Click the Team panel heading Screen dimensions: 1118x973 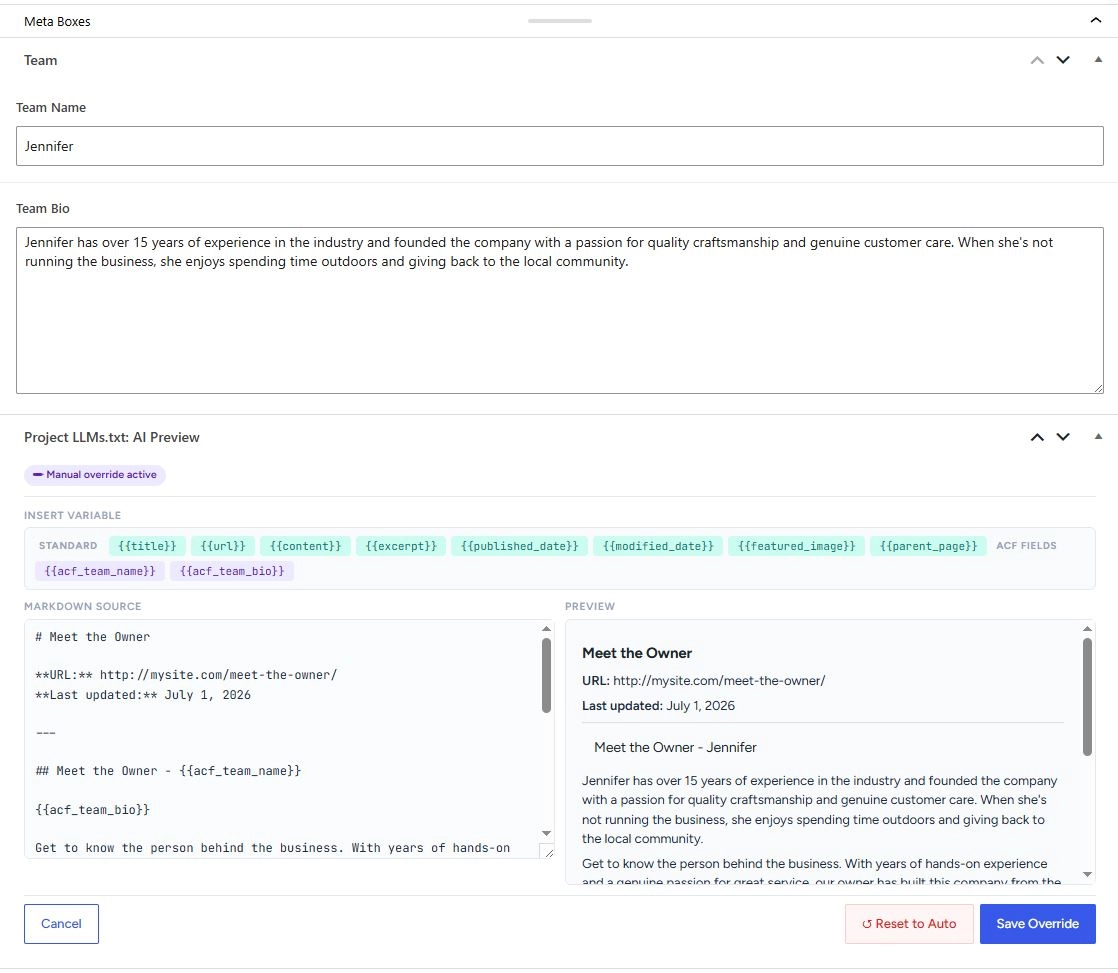coord(41,61)
